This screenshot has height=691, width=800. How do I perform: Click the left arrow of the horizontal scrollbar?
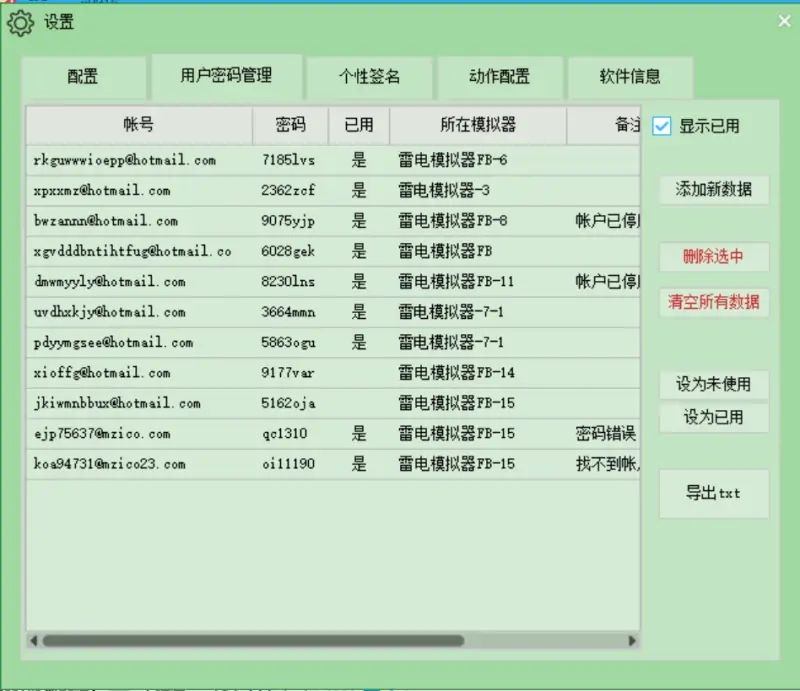point(34,640)
